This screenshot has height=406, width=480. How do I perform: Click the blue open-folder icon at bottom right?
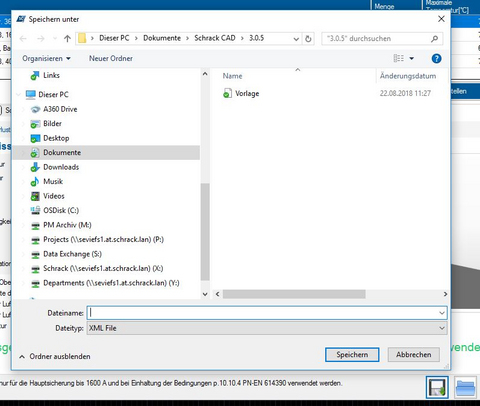coord(465,388)
